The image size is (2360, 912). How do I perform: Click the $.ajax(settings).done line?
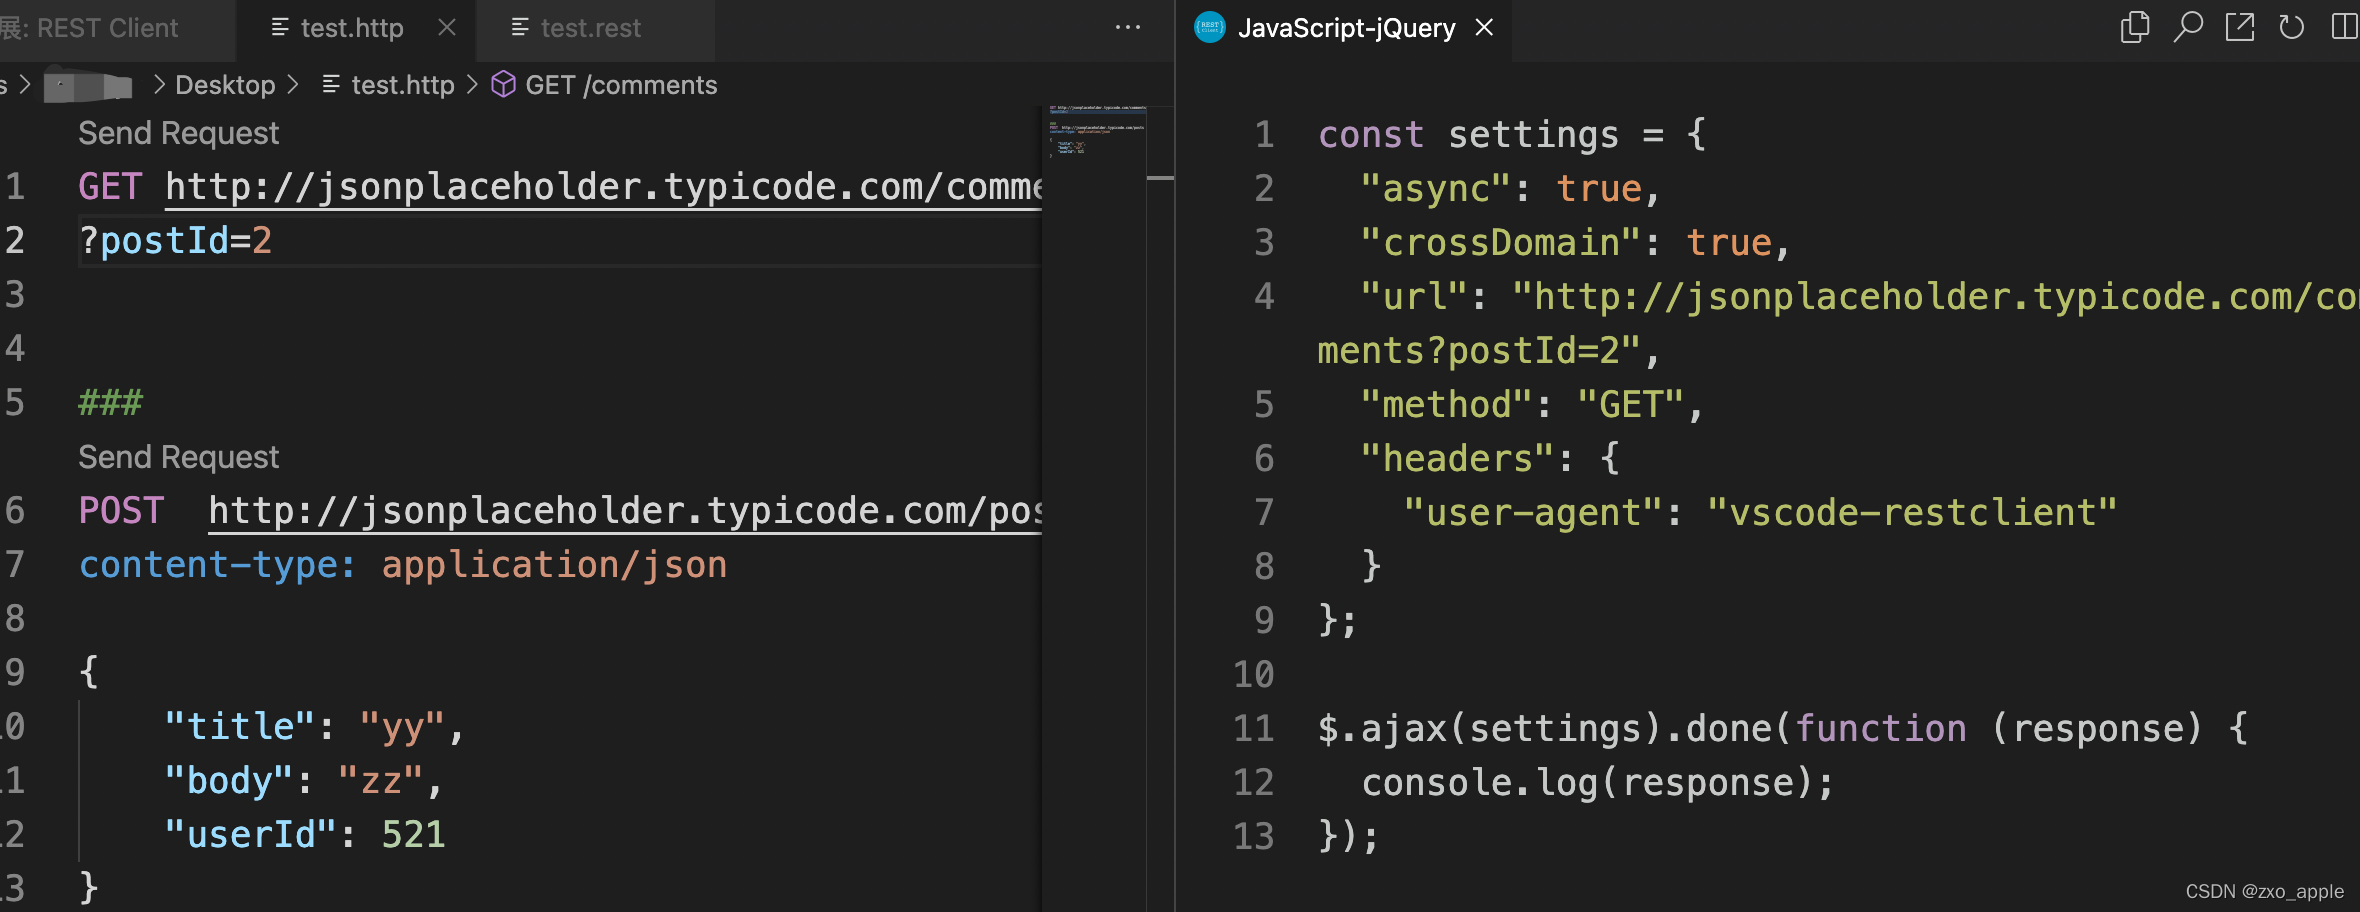click(x=1783, y=728)
